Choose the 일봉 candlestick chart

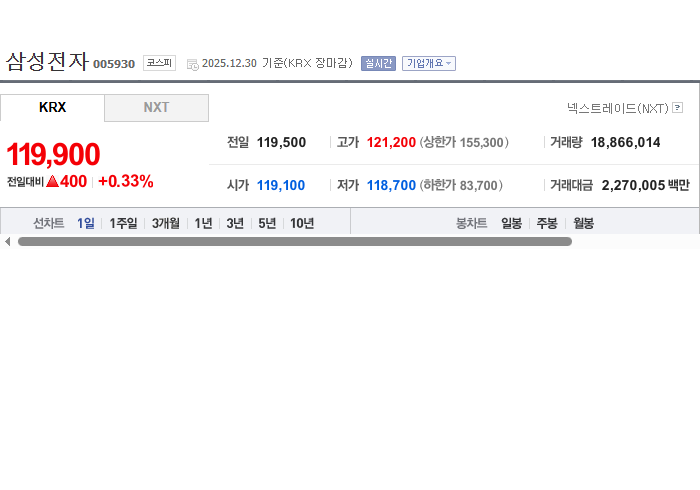tap(511, 223)
